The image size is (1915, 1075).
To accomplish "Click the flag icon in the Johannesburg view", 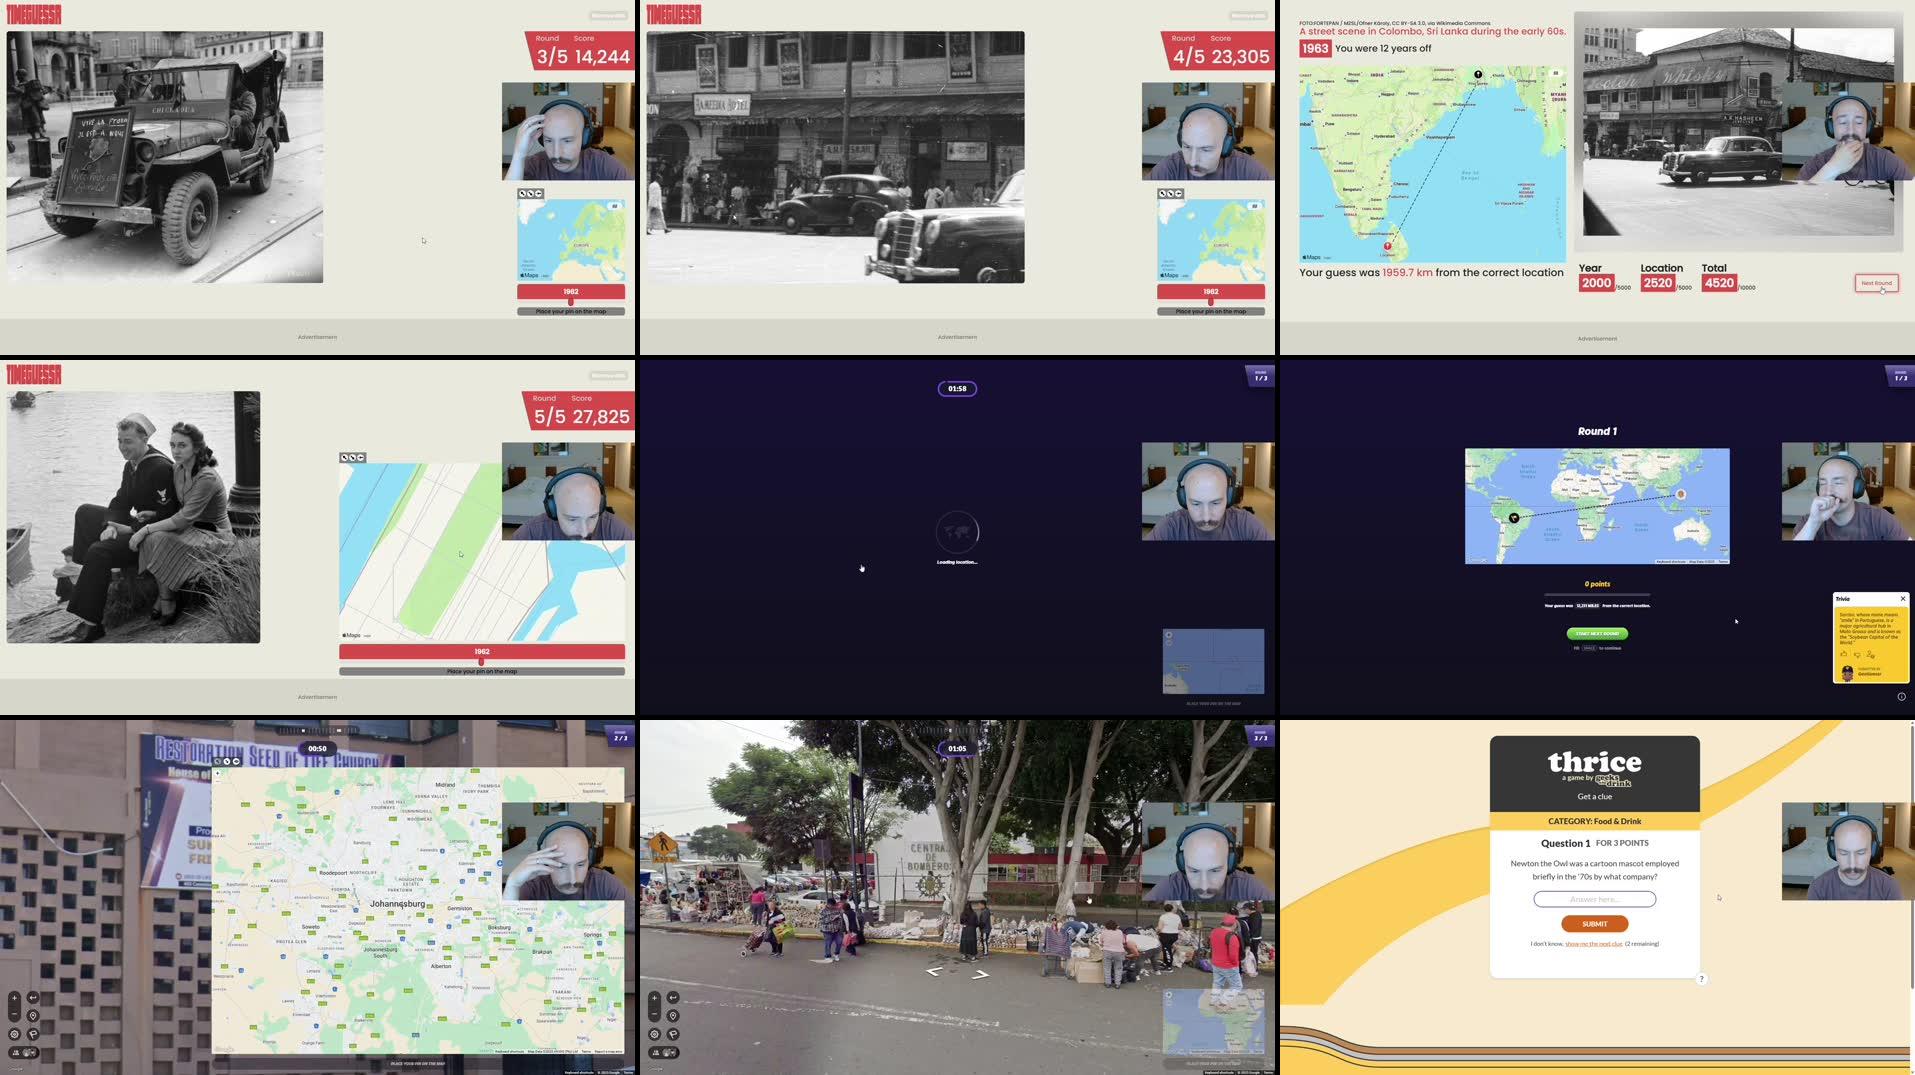I will point(33,1034).
